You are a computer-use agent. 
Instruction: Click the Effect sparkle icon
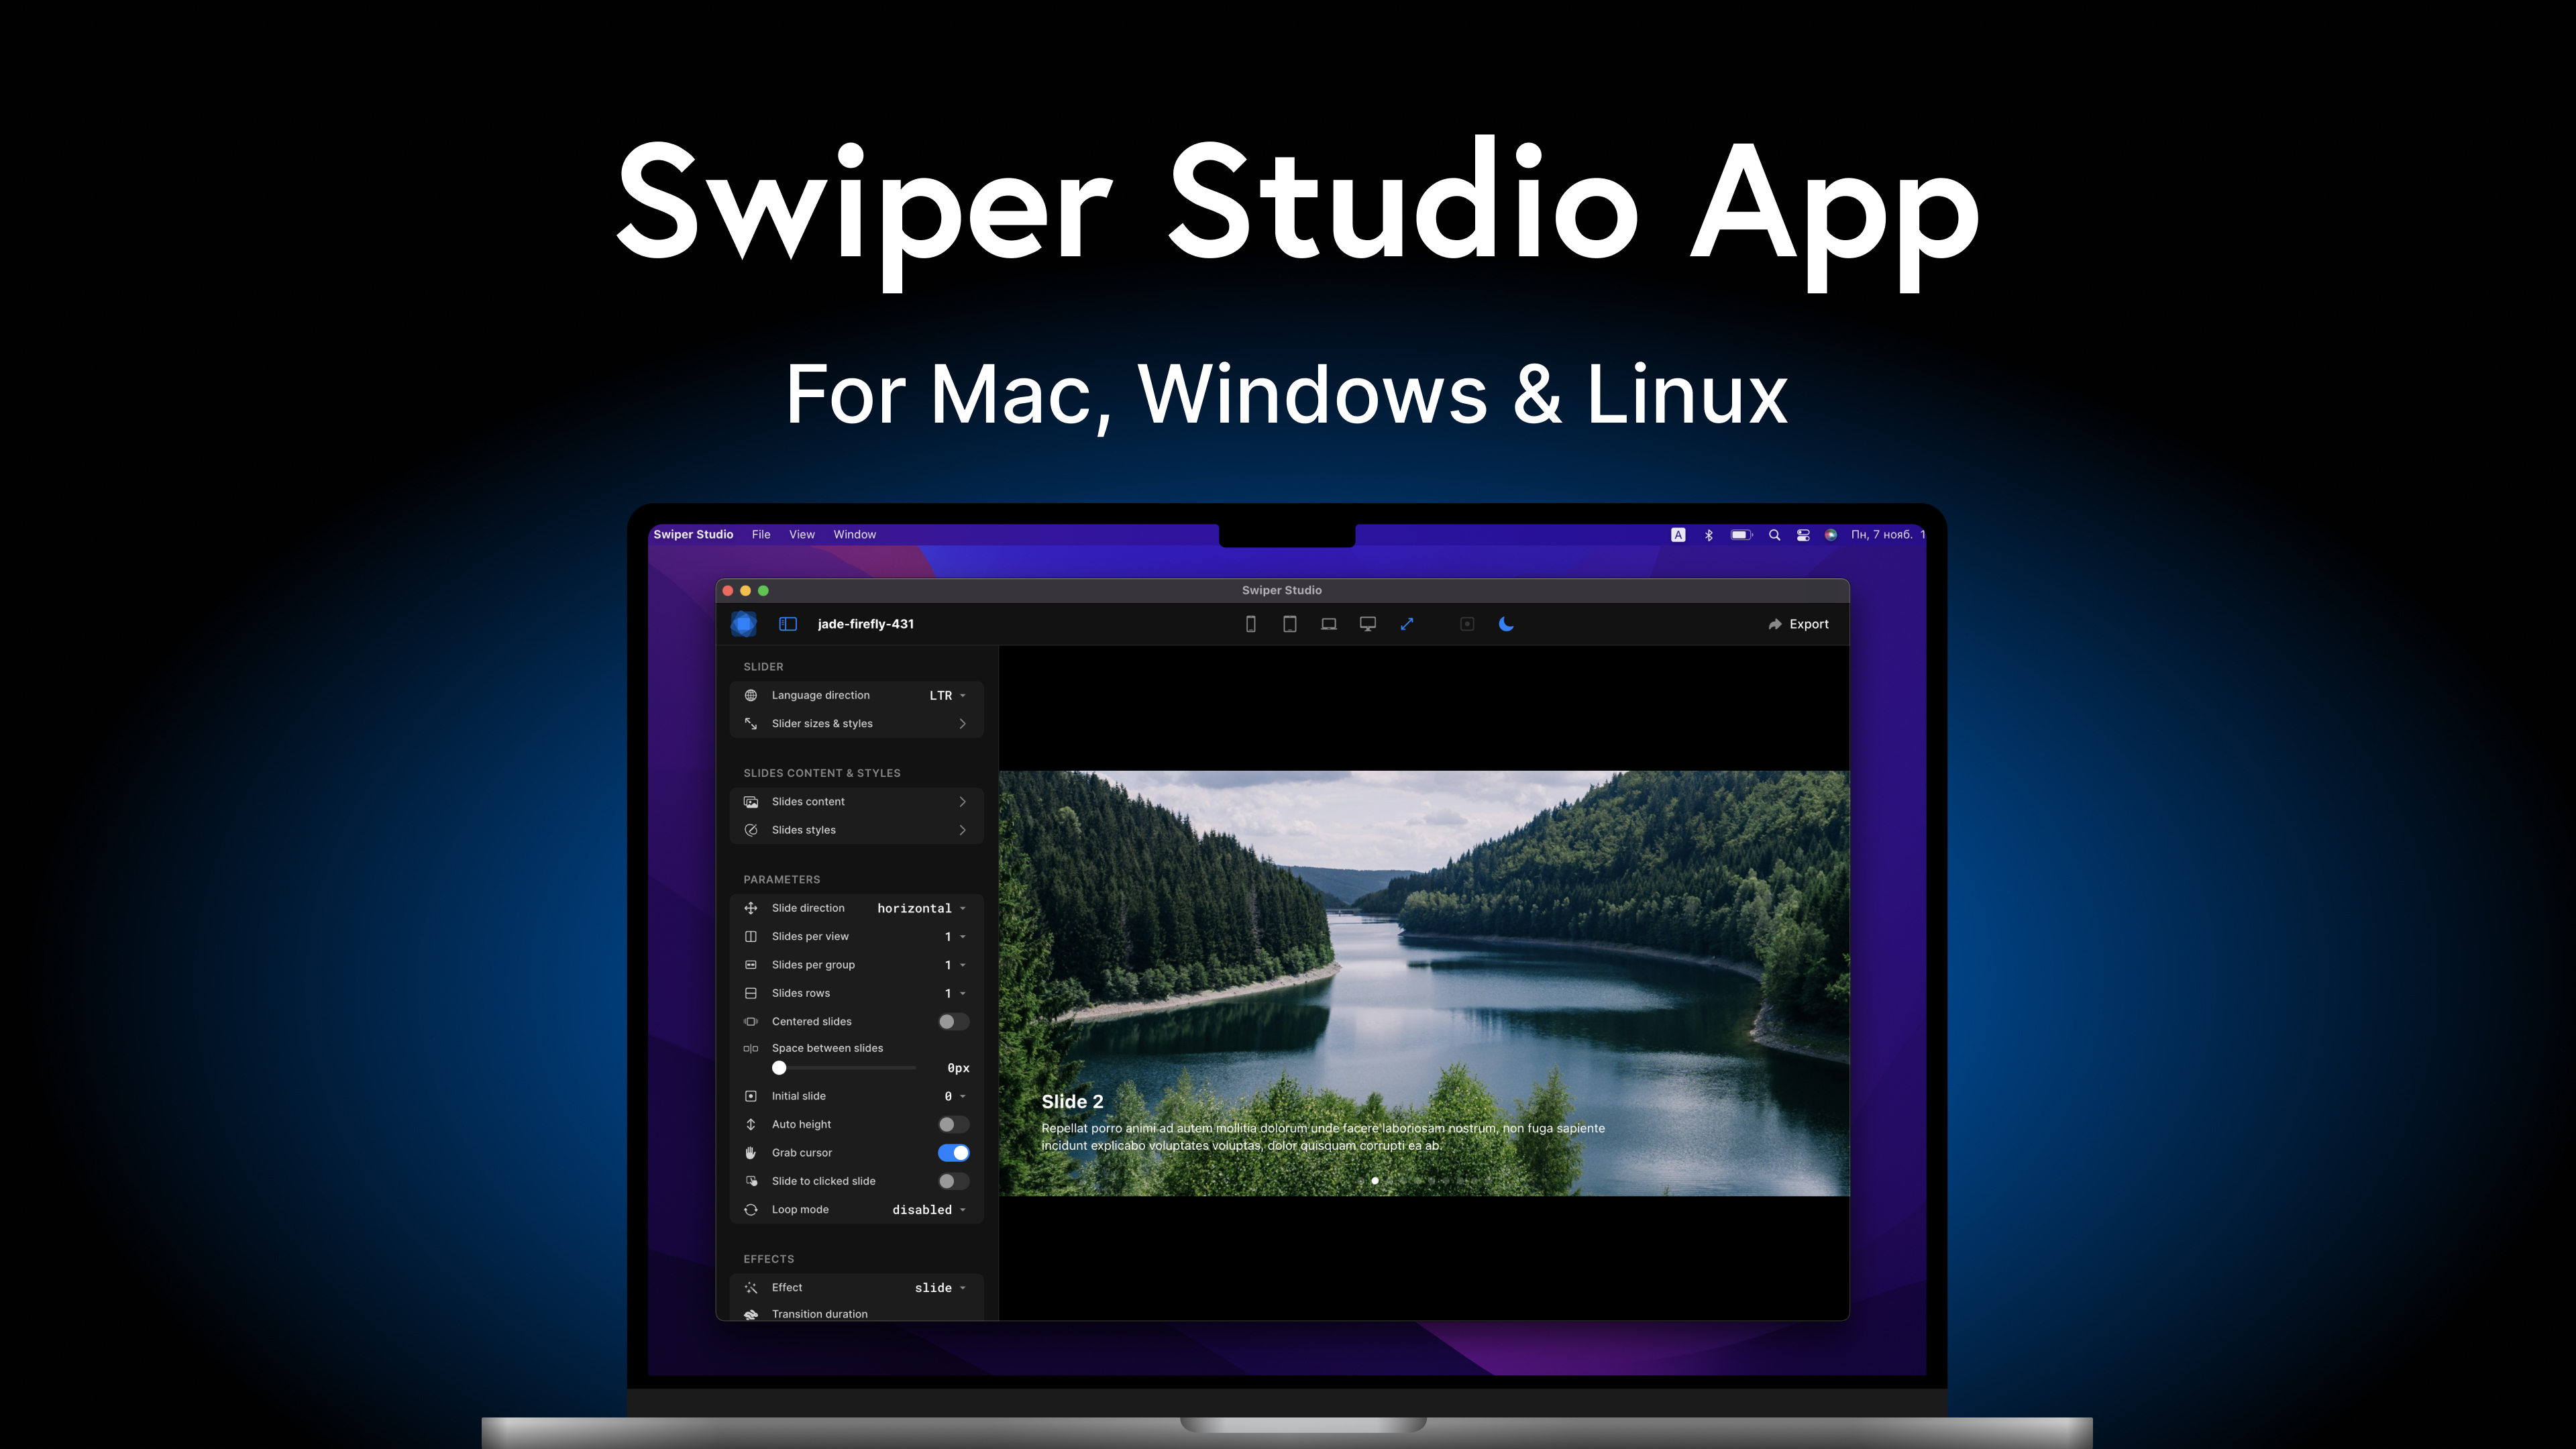[751, 1288]
